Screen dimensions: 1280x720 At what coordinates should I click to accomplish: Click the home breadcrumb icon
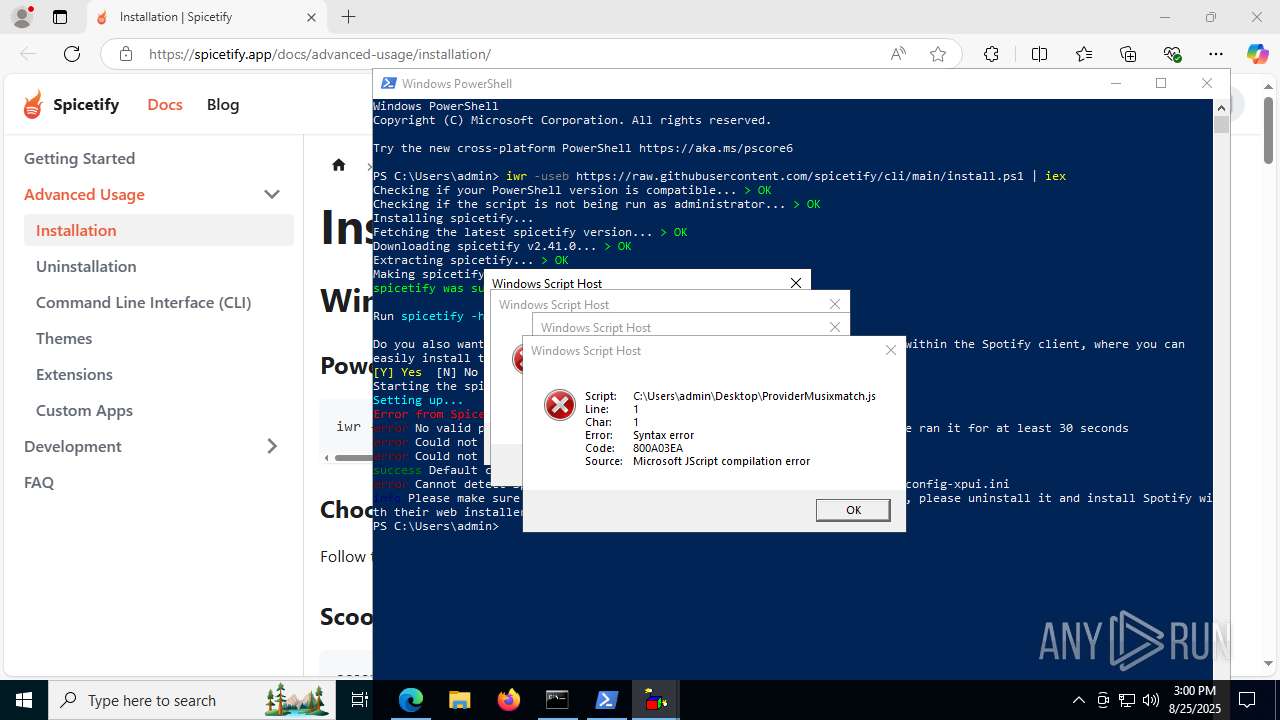click(339, 165)
